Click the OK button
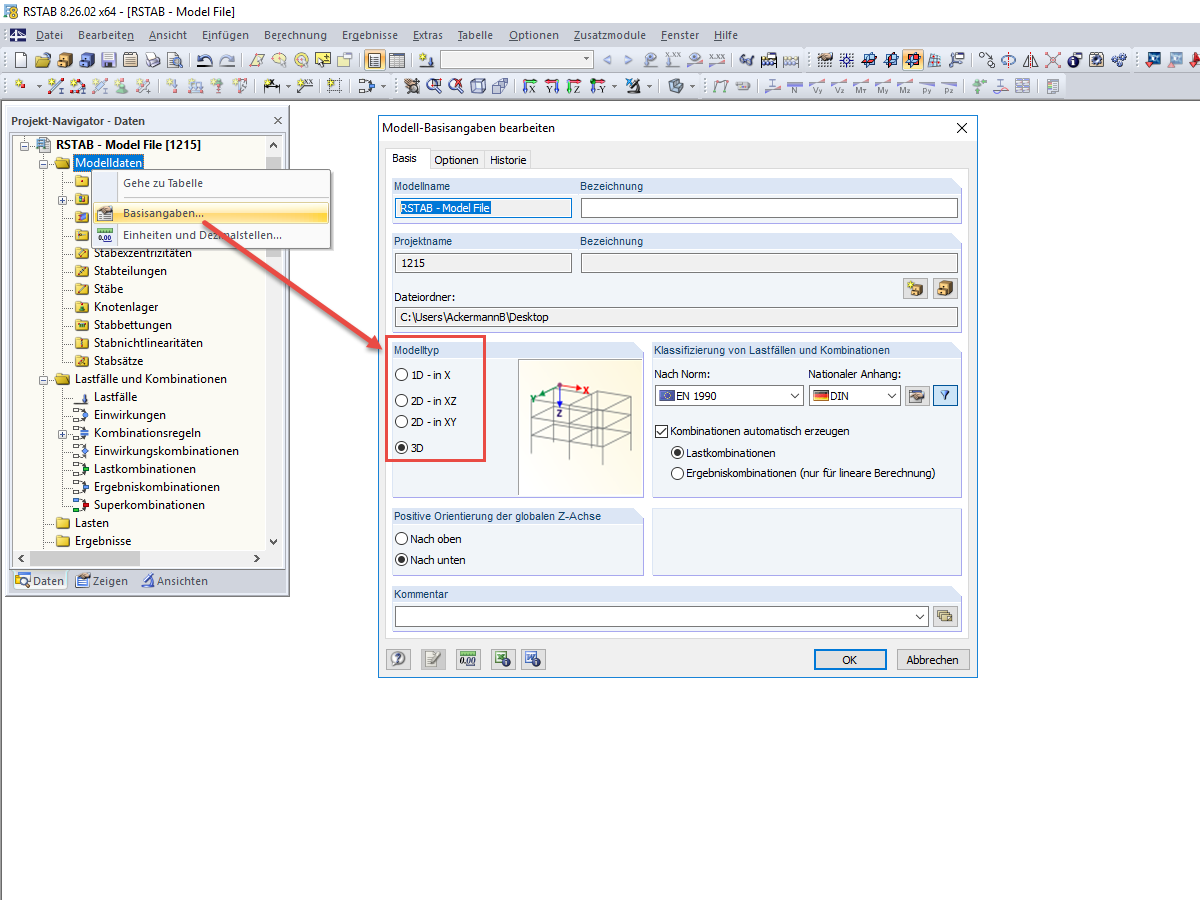The image size is (1200, 900). click(x=849, y=660)
